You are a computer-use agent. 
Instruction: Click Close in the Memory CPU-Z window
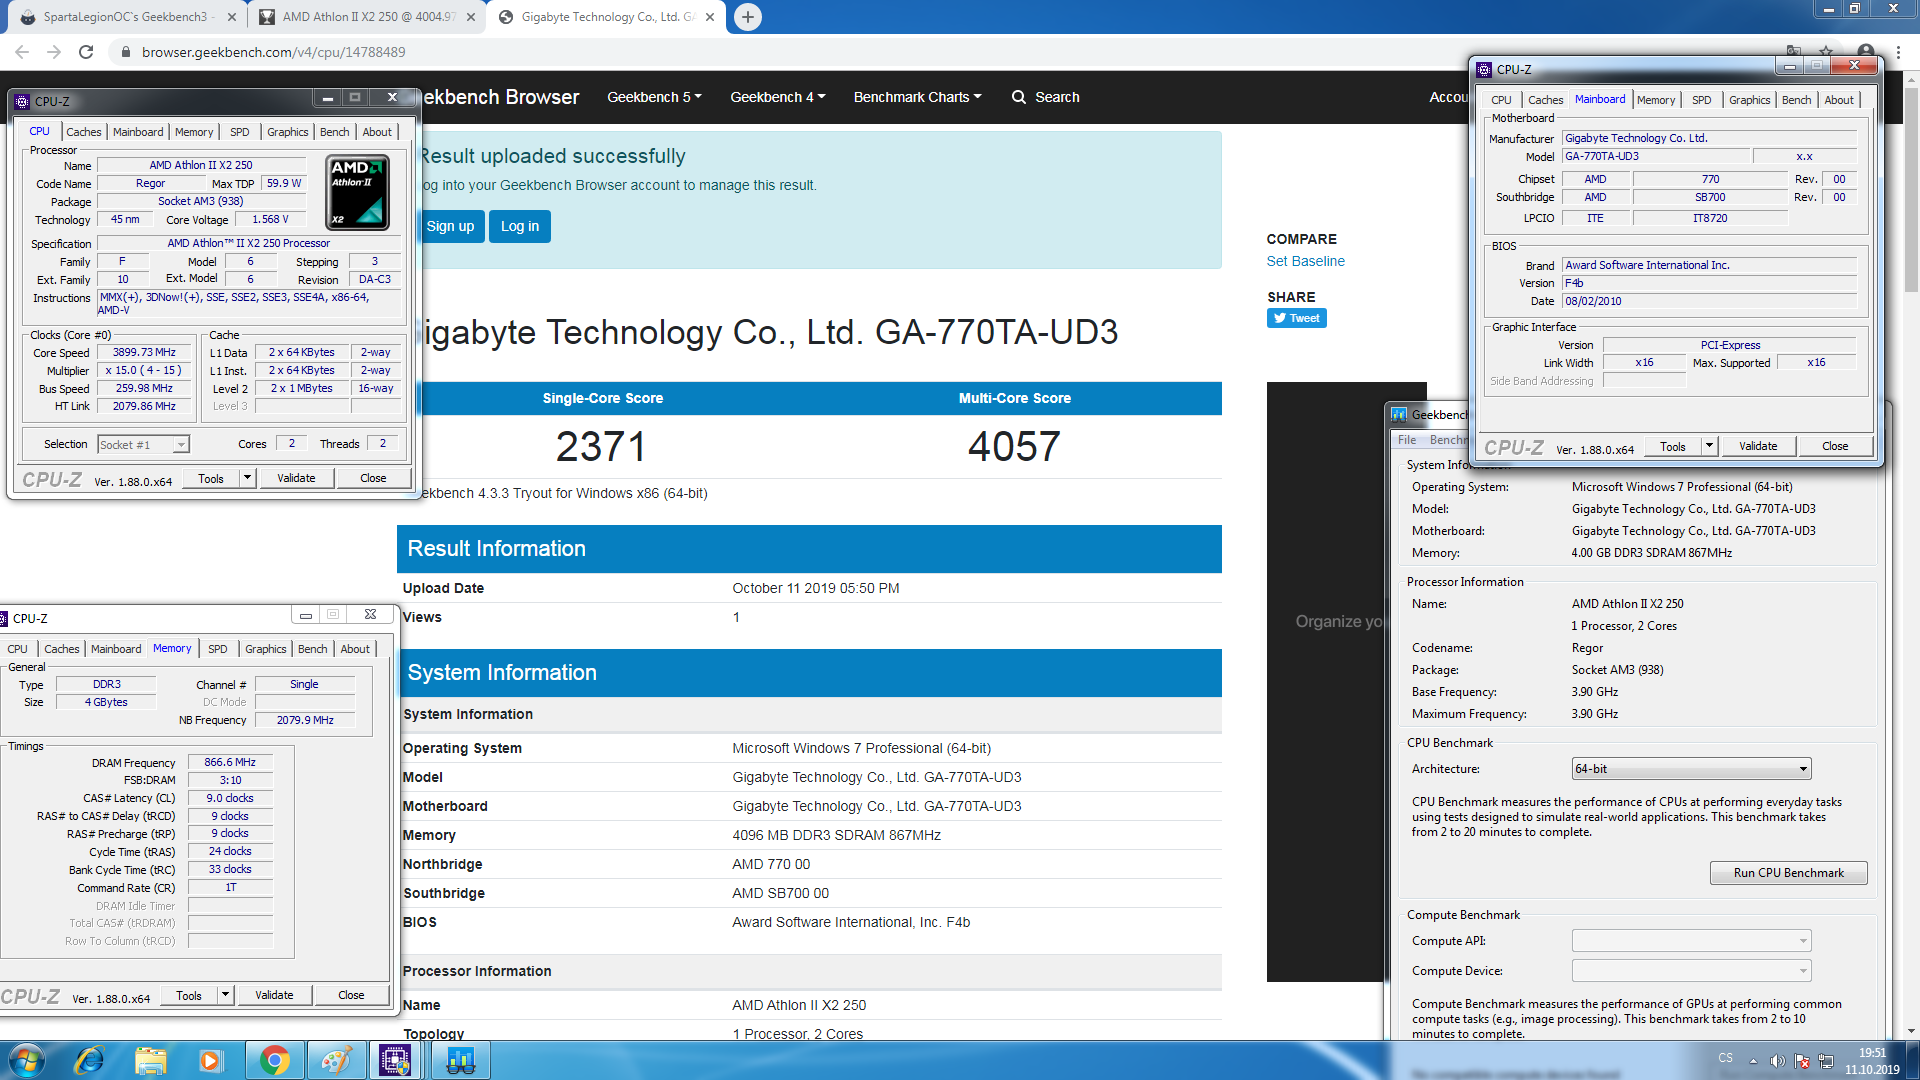[x=351, y=995]
